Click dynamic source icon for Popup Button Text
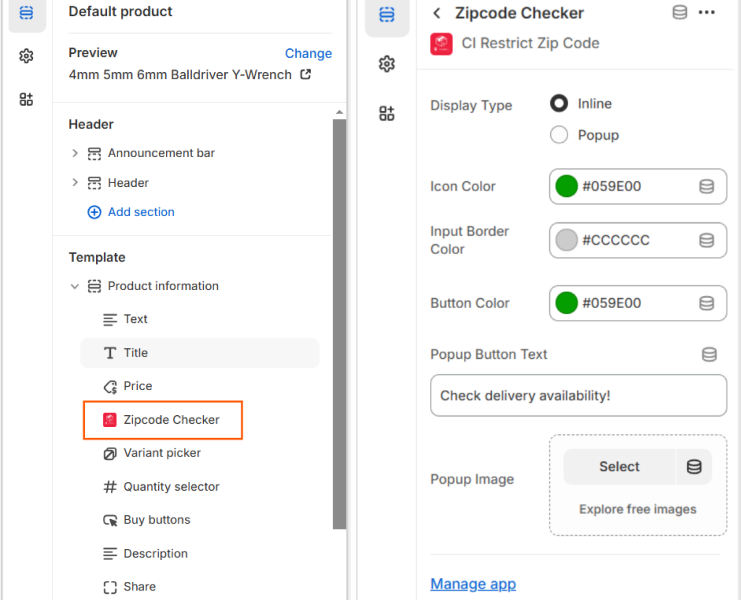 709,354
